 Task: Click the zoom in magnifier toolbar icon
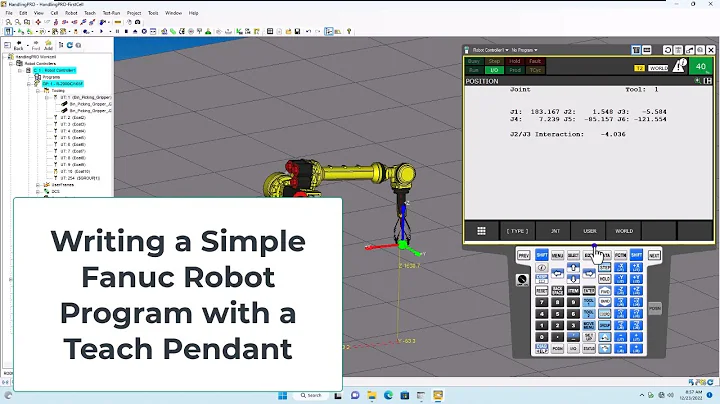8,22
